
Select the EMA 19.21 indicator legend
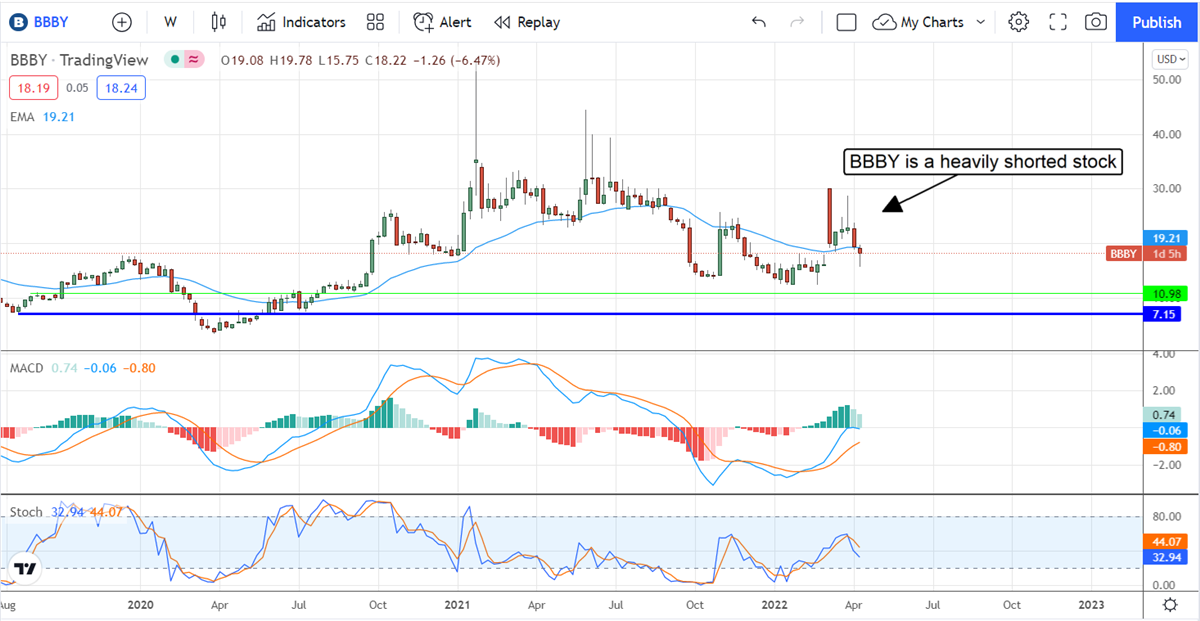point(42,117)
